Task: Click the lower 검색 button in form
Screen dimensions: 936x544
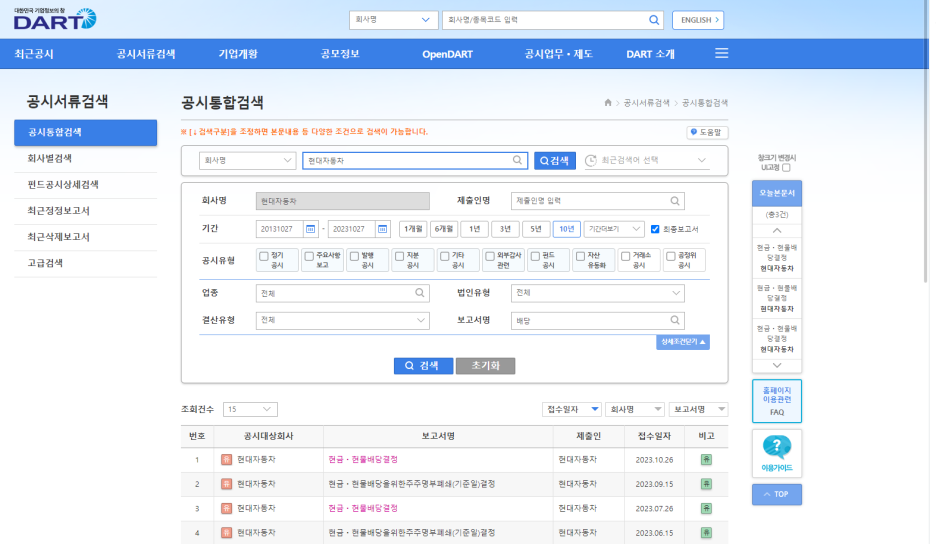Action: coord(423,366)
